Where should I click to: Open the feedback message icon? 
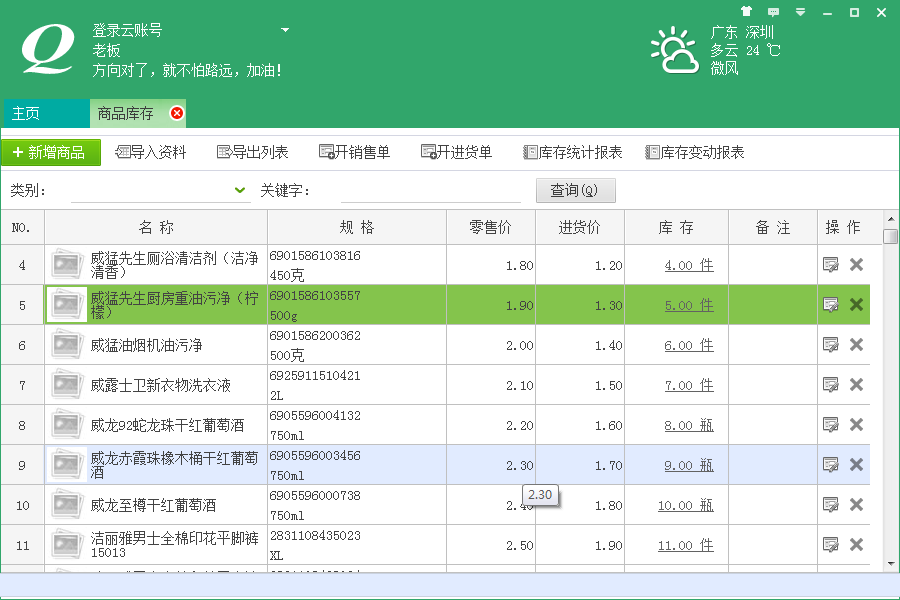coord(773,12)
